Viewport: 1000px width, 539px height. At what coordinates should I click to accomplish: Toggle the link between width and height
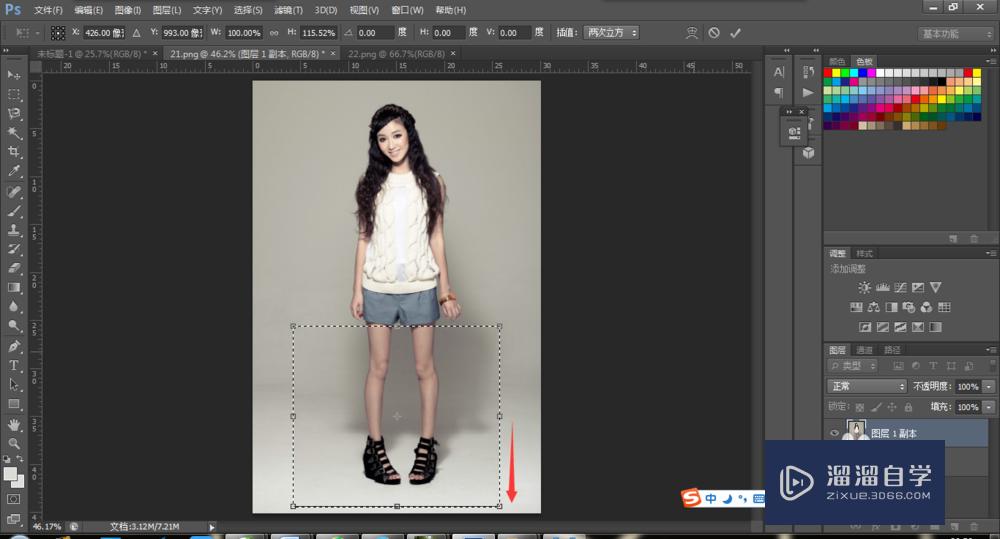tap(274, 33)
